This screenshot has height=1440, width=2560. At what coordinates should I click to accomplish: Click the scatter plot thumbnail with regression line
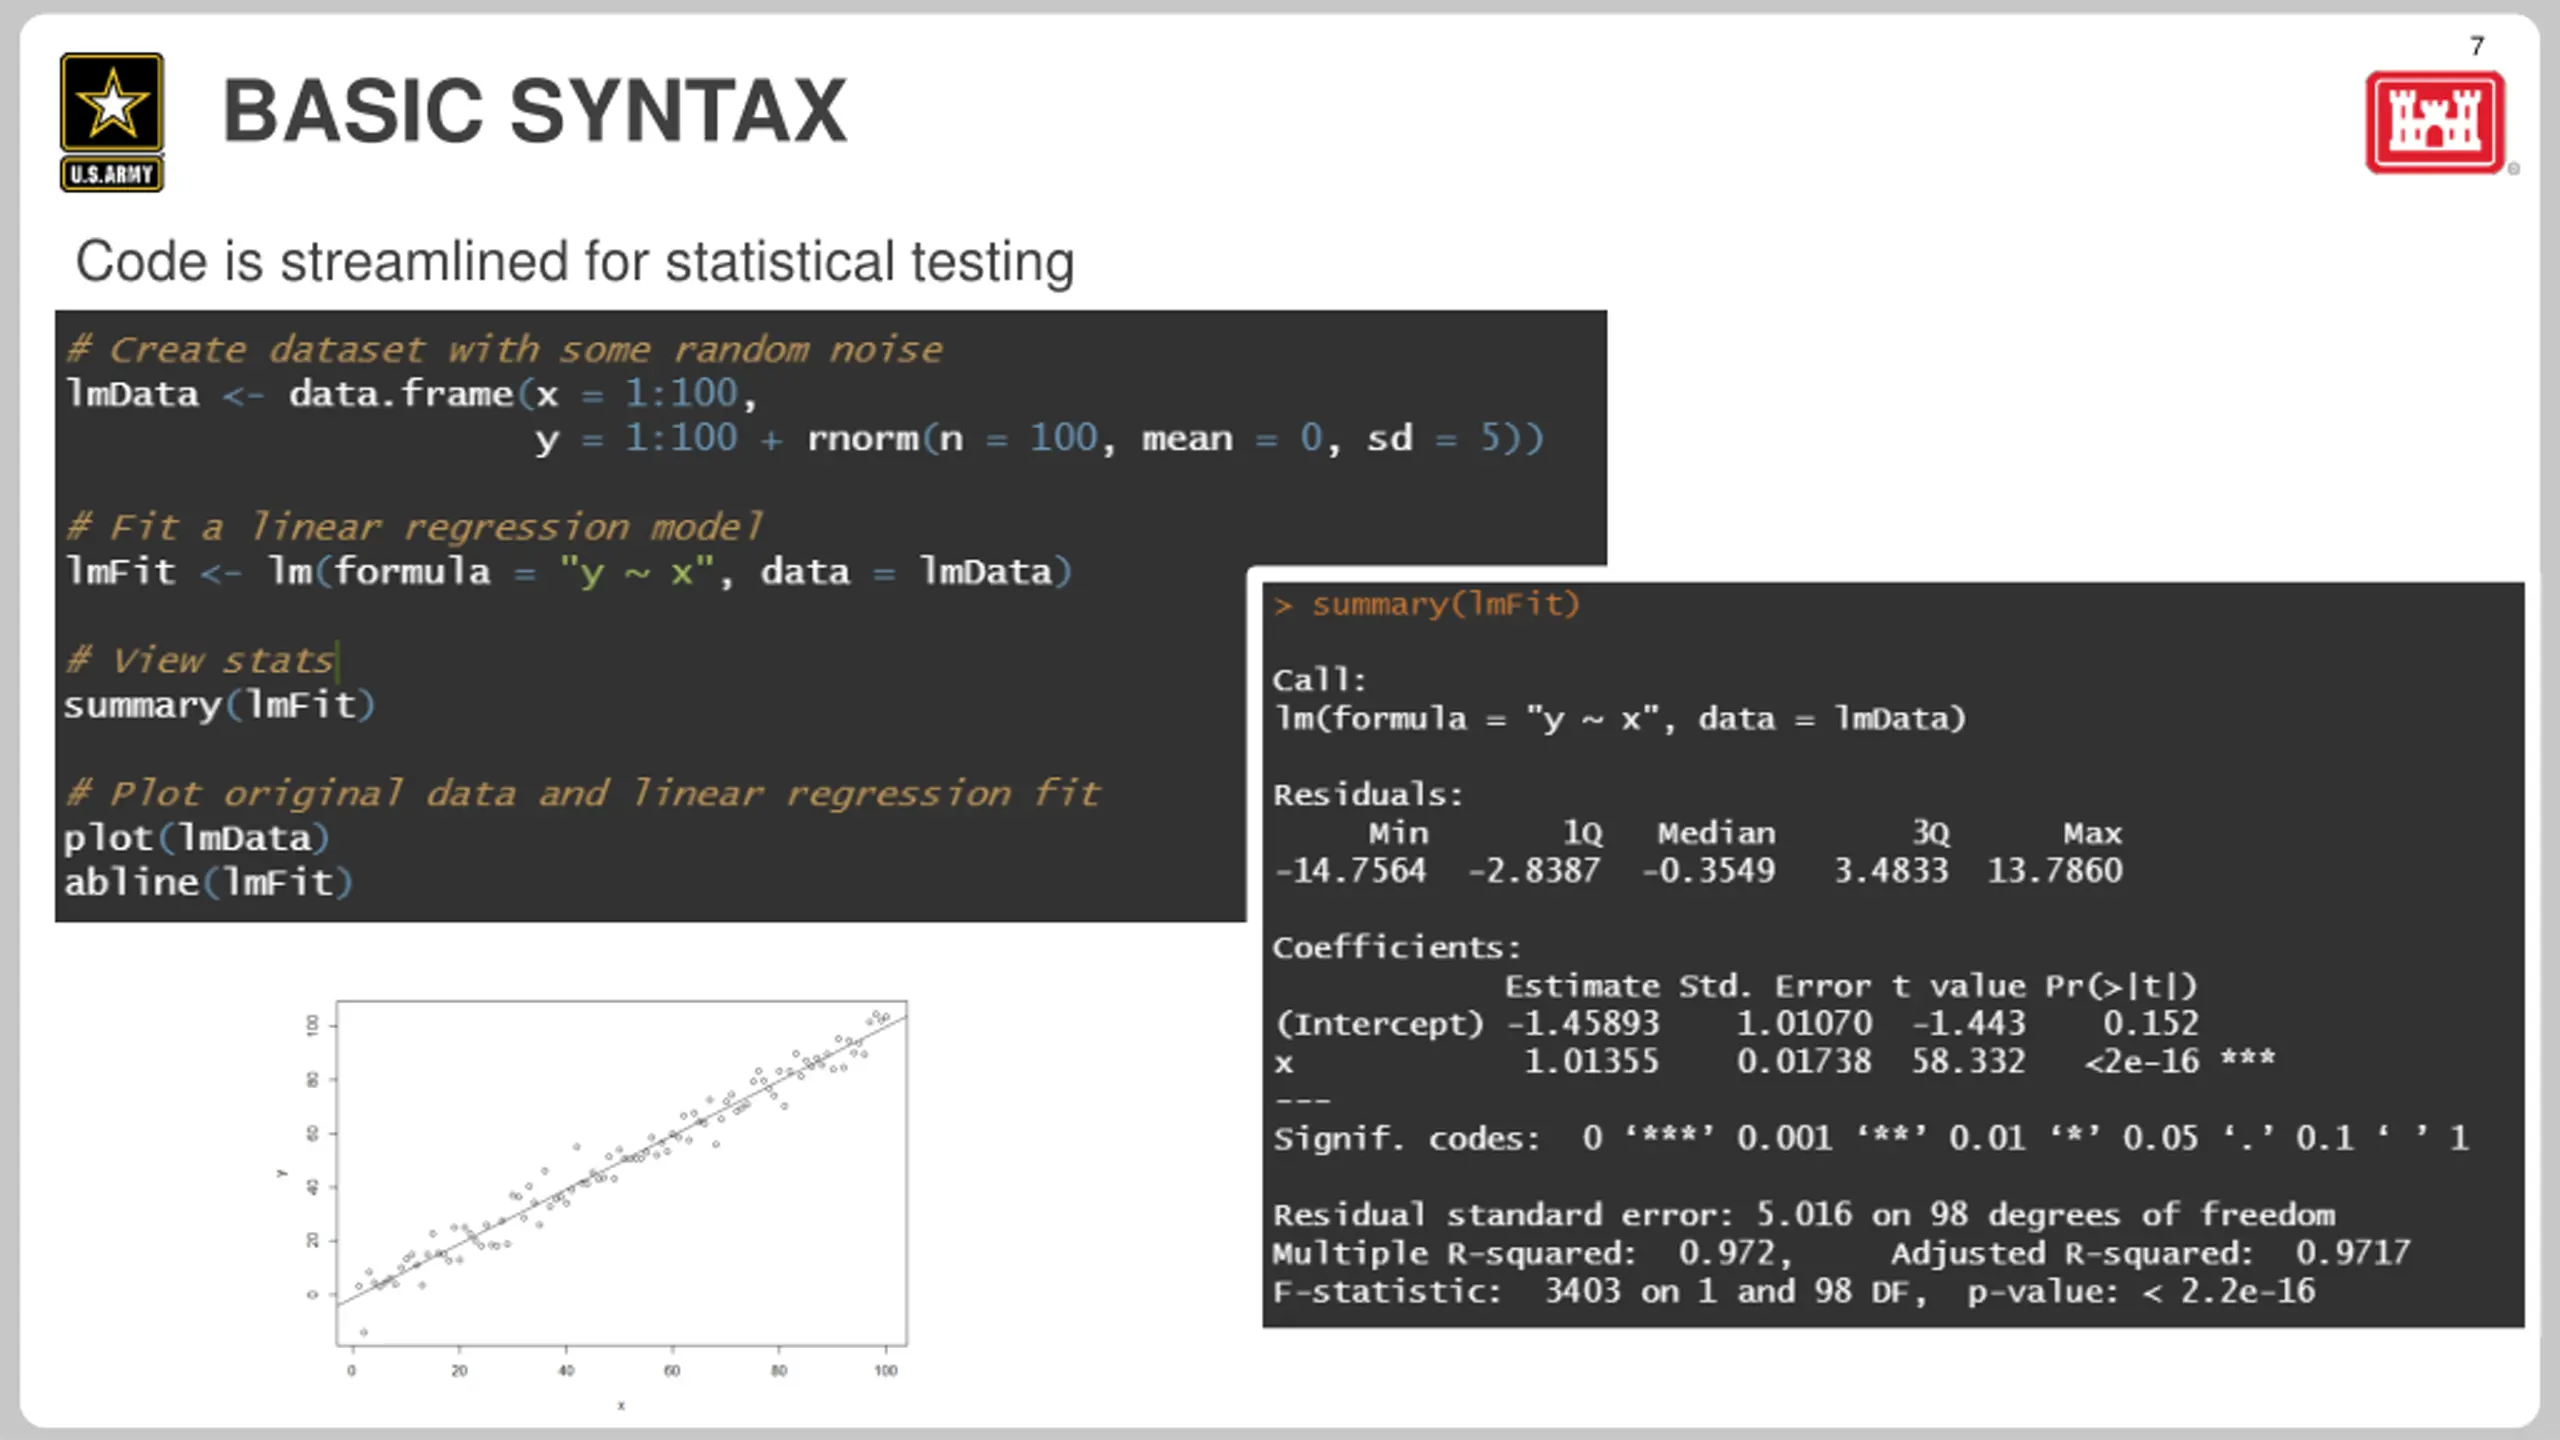coord(600,1200)
